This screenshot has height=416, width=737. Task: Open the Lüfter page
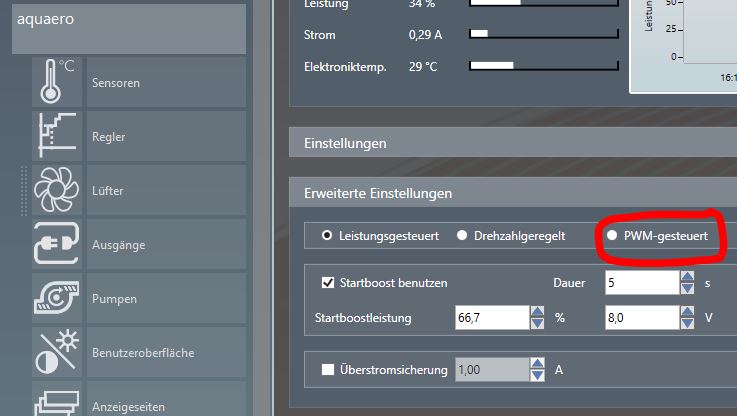[x=166, y=190]
